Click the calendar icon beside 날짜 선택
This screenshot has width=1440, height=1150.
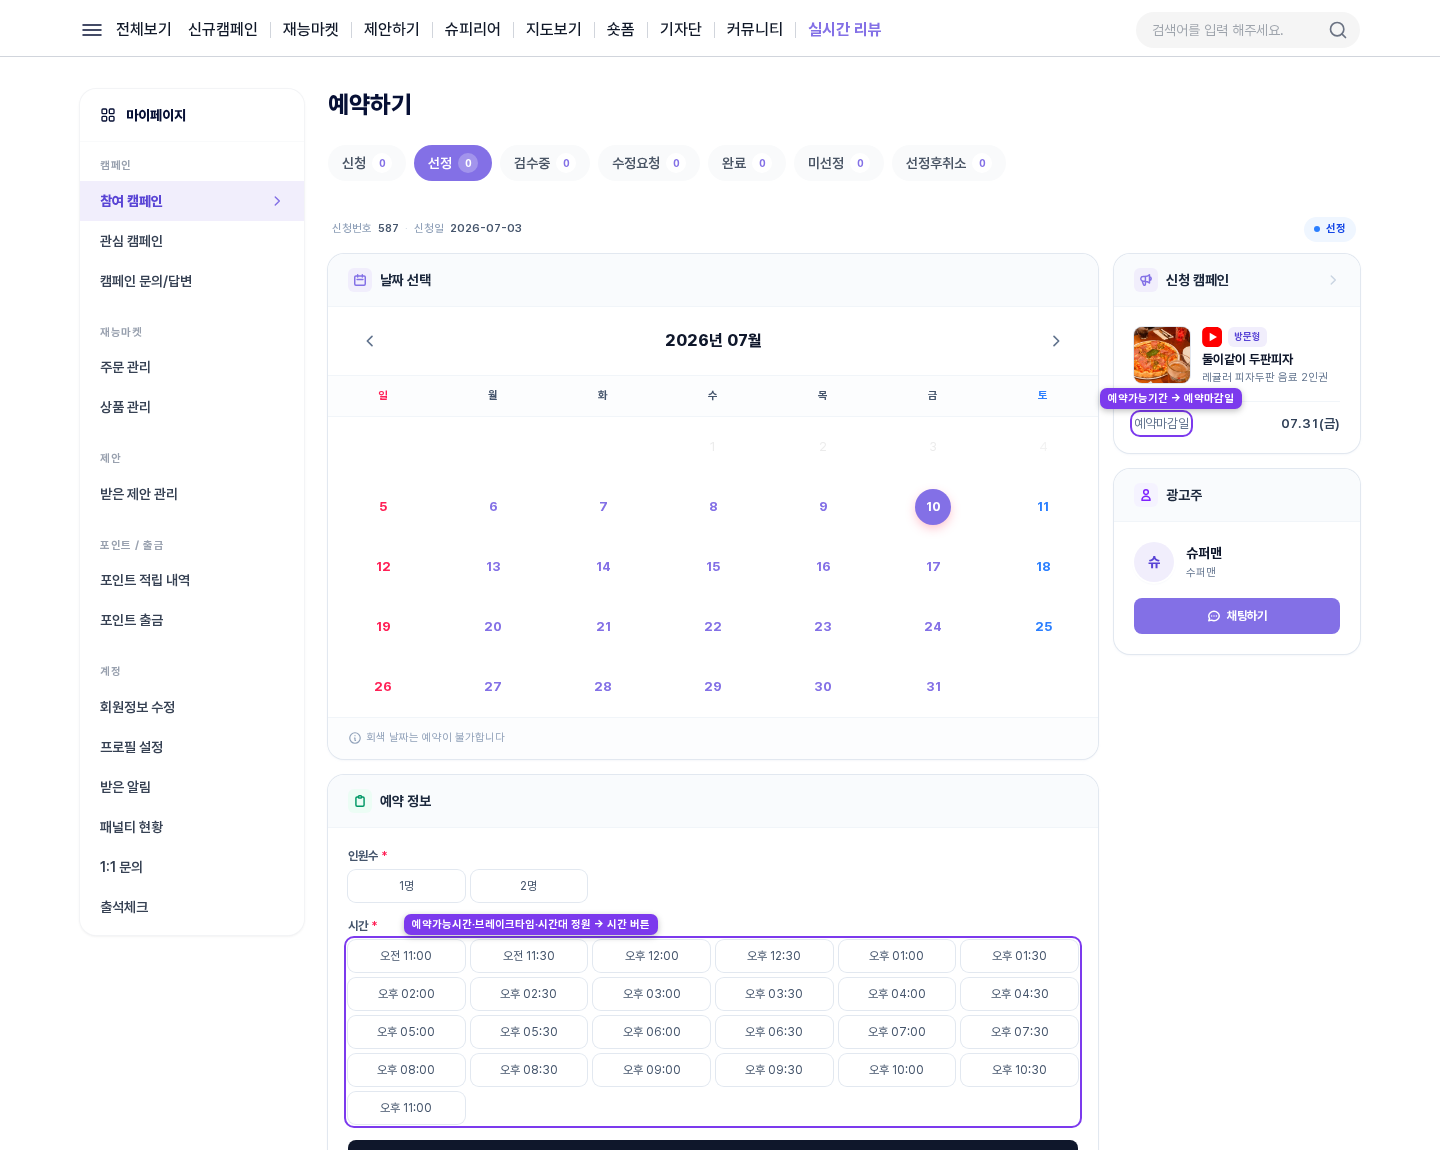[360, 280]
